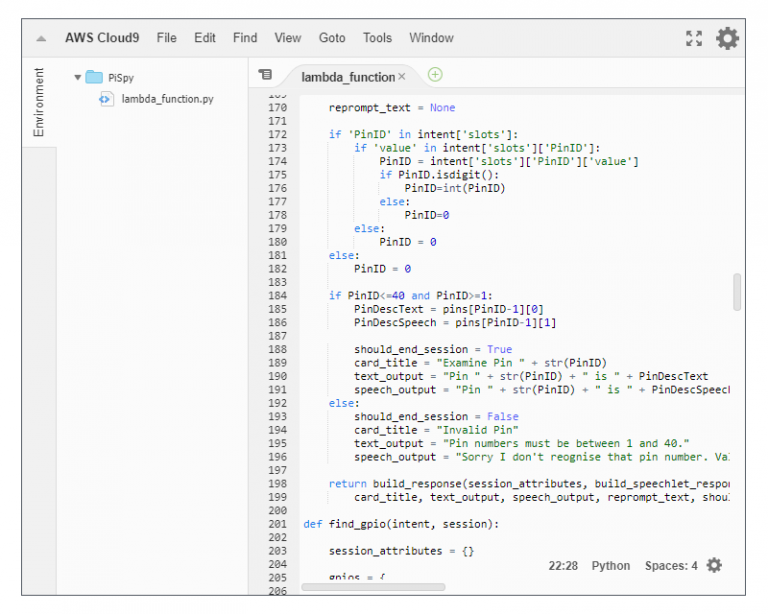Image resolution: width=768 pixels, height=614 pixels.
Task: Open lambda_function.py in file tree
Action: pyautogui.click(x=167, y=99)
